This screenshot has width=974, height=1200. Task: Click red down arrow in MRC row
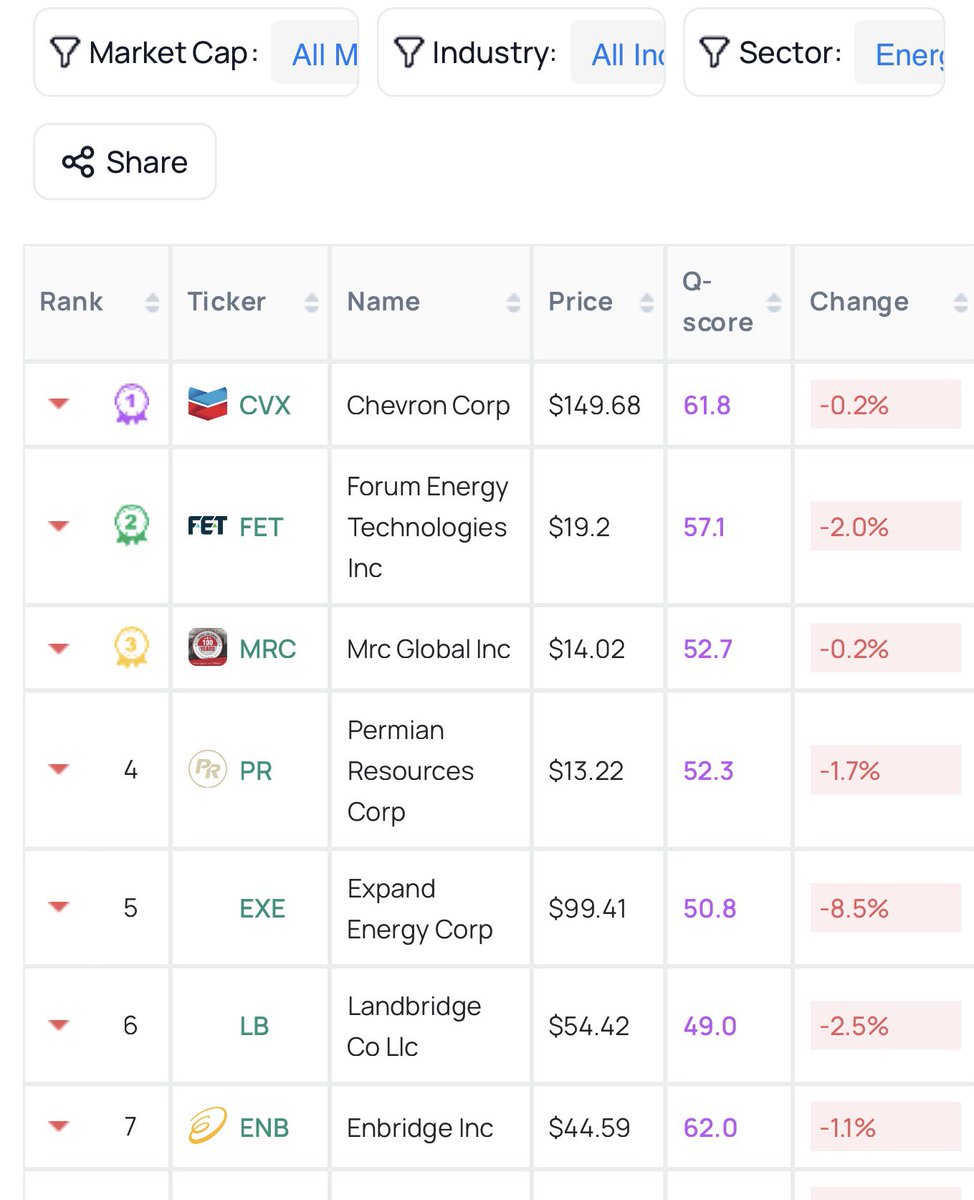59,648
